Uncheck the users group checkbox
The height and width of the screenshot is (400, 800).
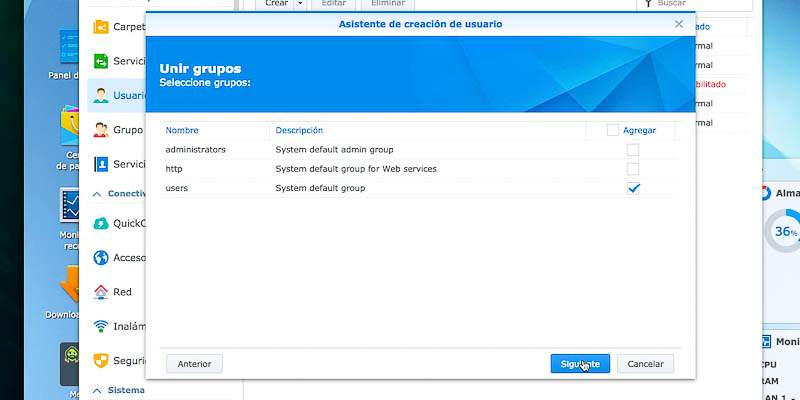[633, 188]
